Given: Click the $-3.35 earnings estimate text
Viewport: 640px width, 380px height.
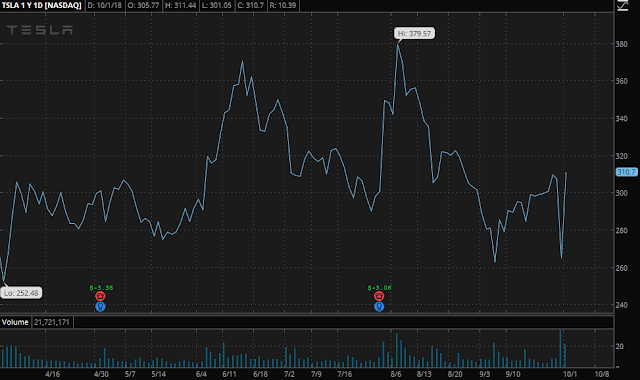Looking at the screenshot, I should pyautogui.click(x=101, y=288).
